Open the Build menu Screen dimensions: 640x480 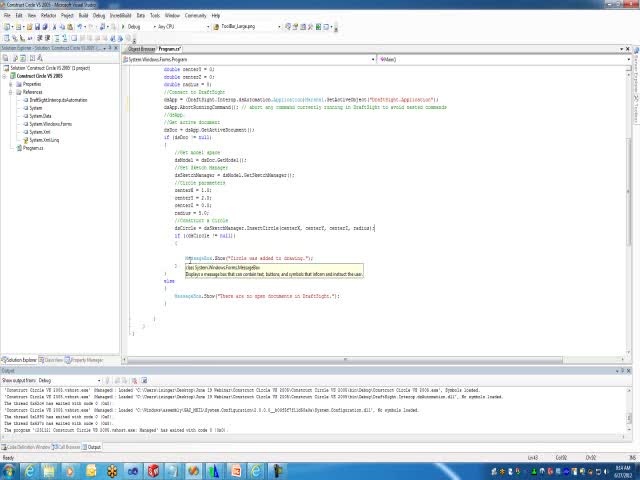(x=83, y=16)
